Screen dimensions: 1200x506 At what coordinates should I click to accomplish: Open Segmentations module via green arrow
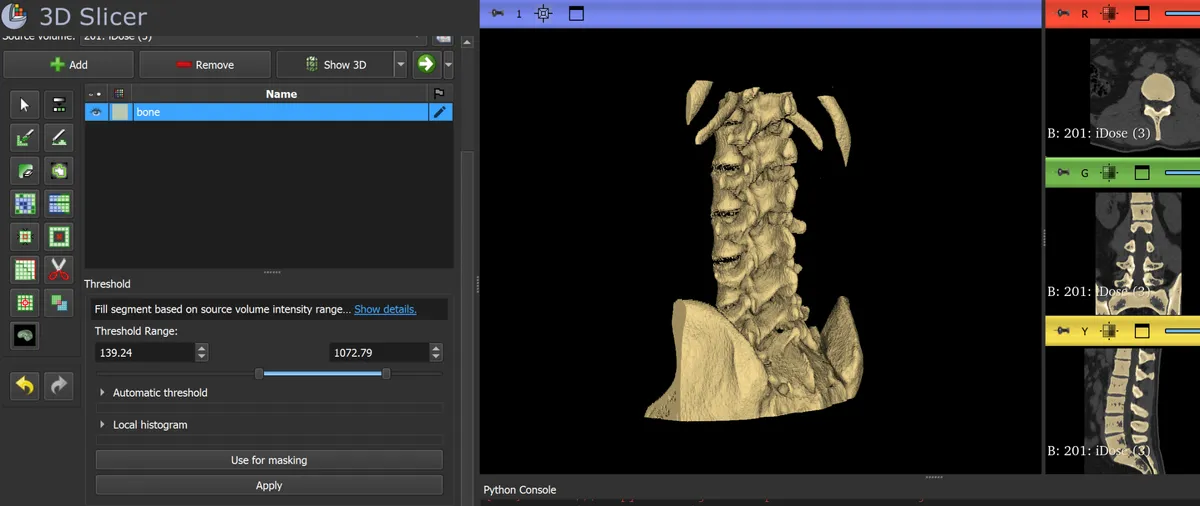pyautogui.click(x=426, y=64)
